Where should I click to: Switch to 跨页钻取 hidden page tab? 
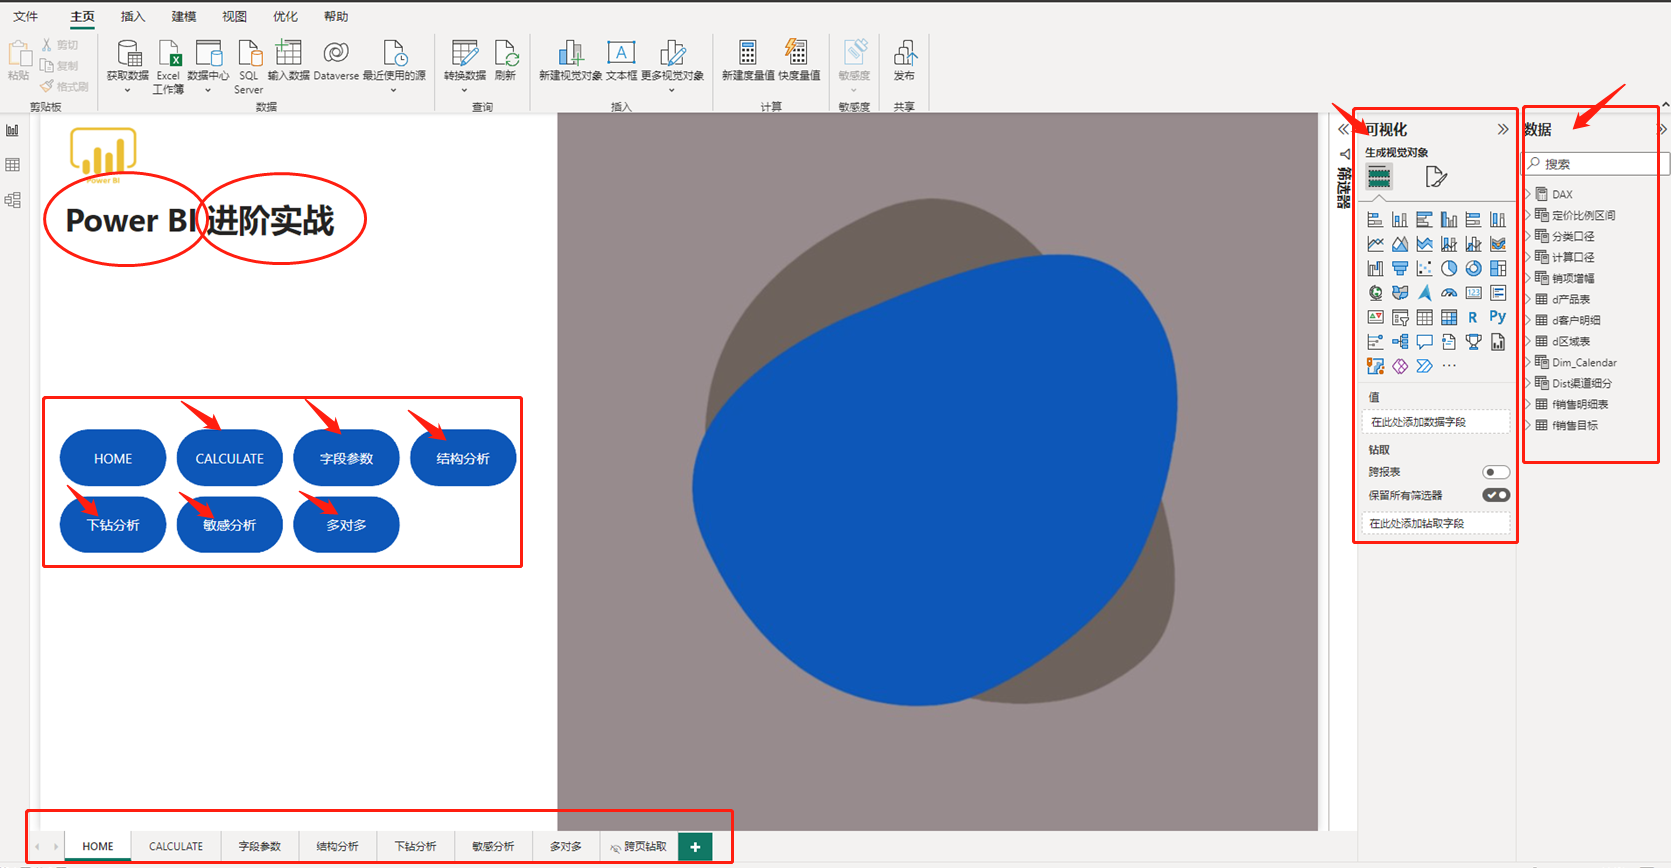639,846
